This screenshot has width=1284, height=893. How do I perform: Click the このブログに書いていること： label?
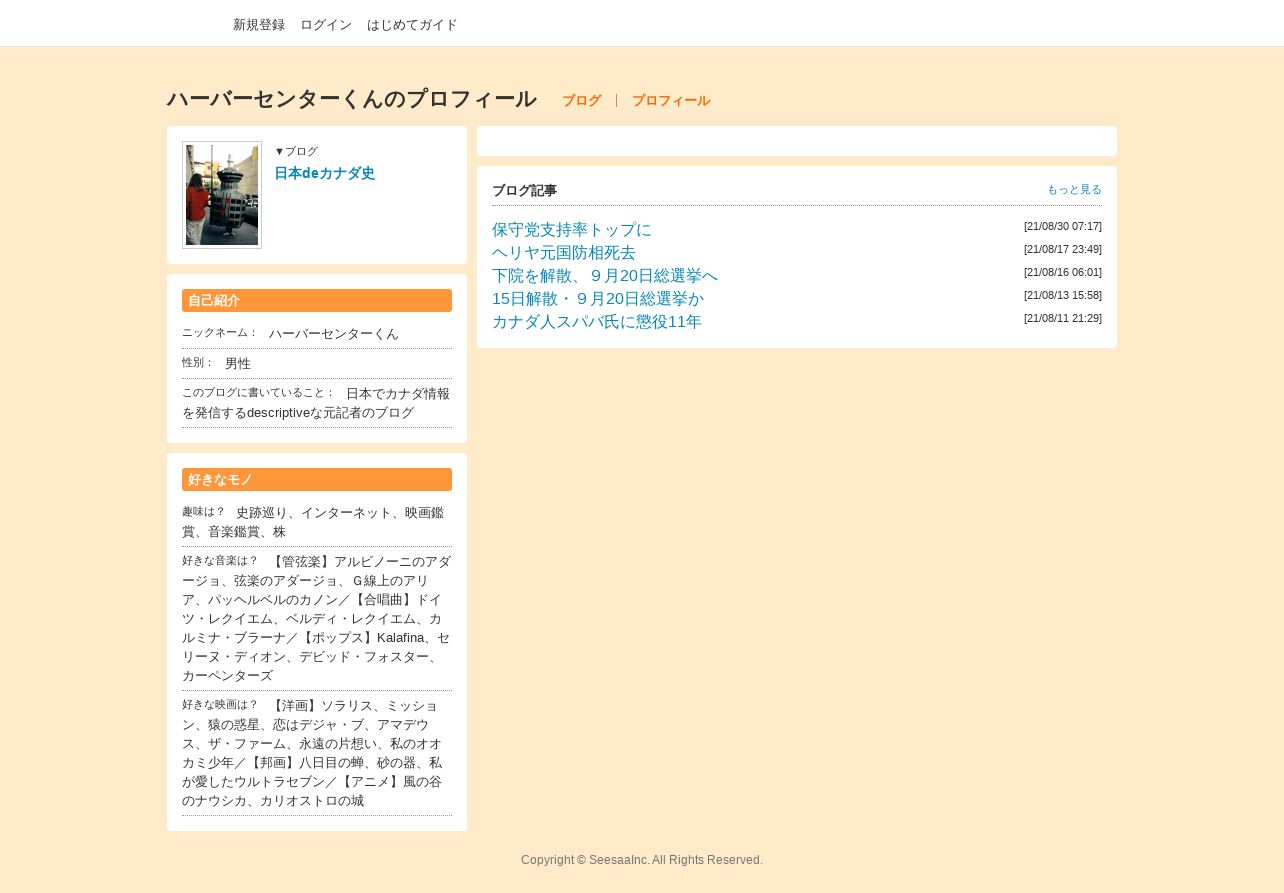point(259,393)
